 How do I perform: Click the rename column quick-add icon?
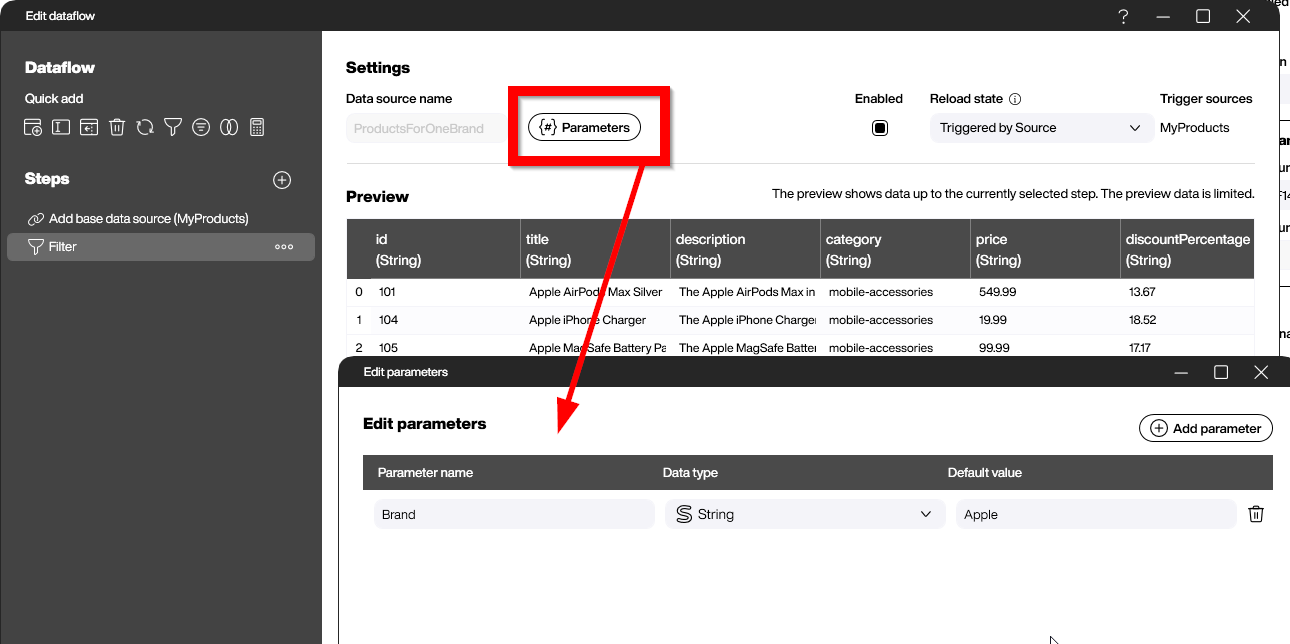click(x=61, y=127)
